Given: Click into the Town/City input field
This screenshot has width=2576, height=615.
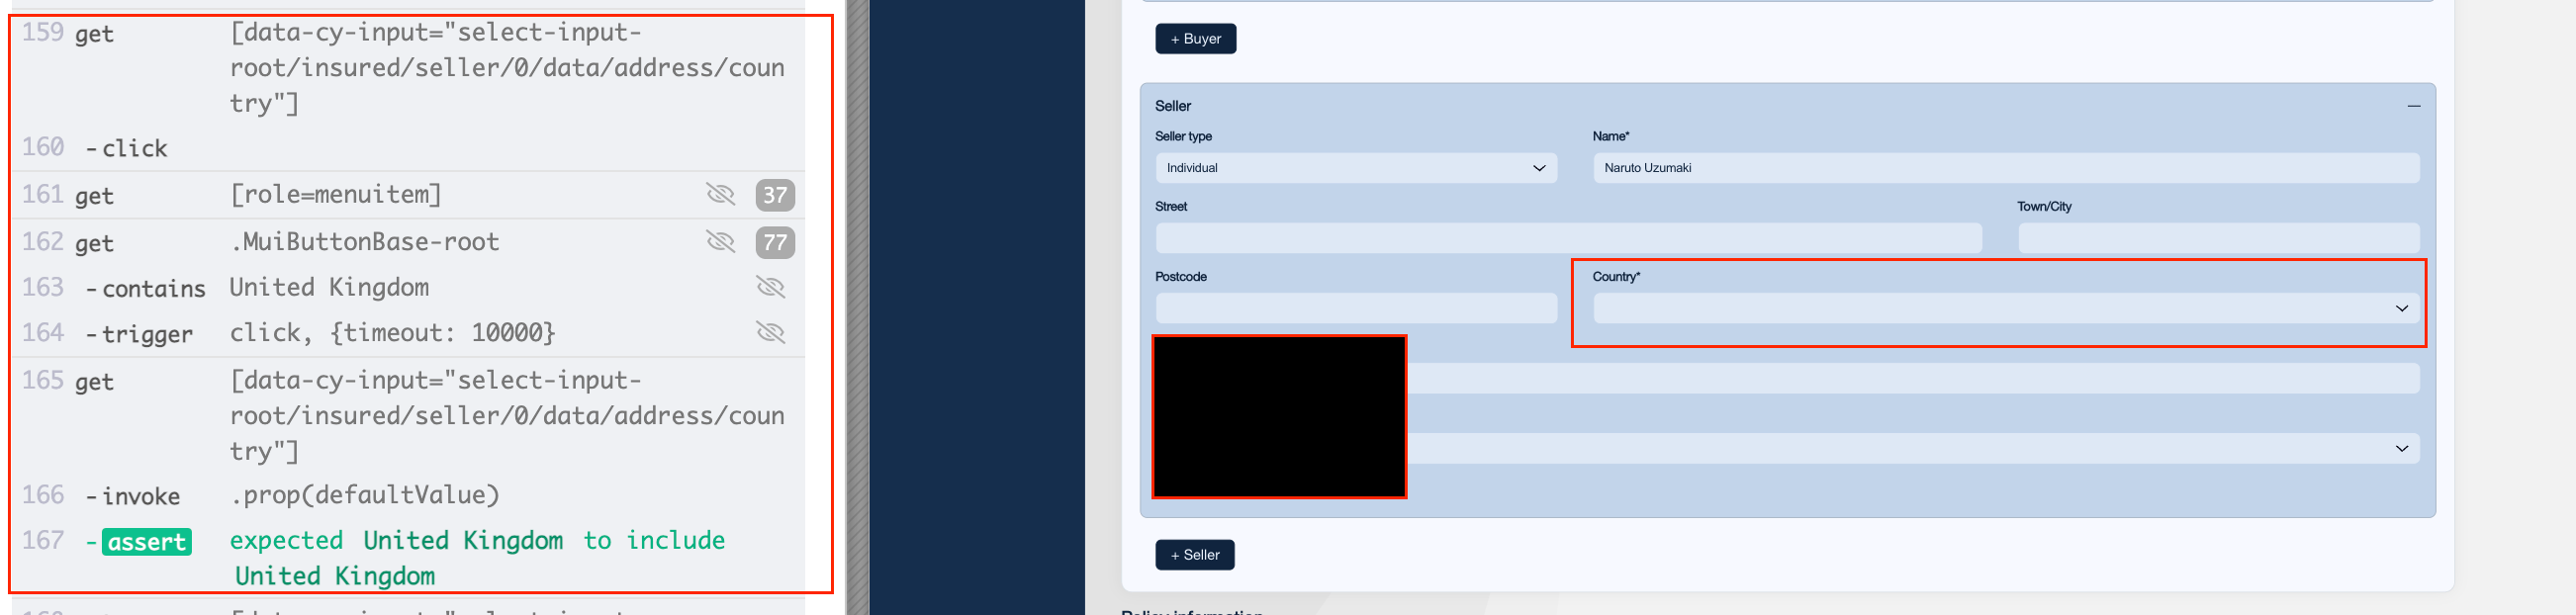Looking at the screenshot, I should pyautogui.click(x=2218, y=238).
